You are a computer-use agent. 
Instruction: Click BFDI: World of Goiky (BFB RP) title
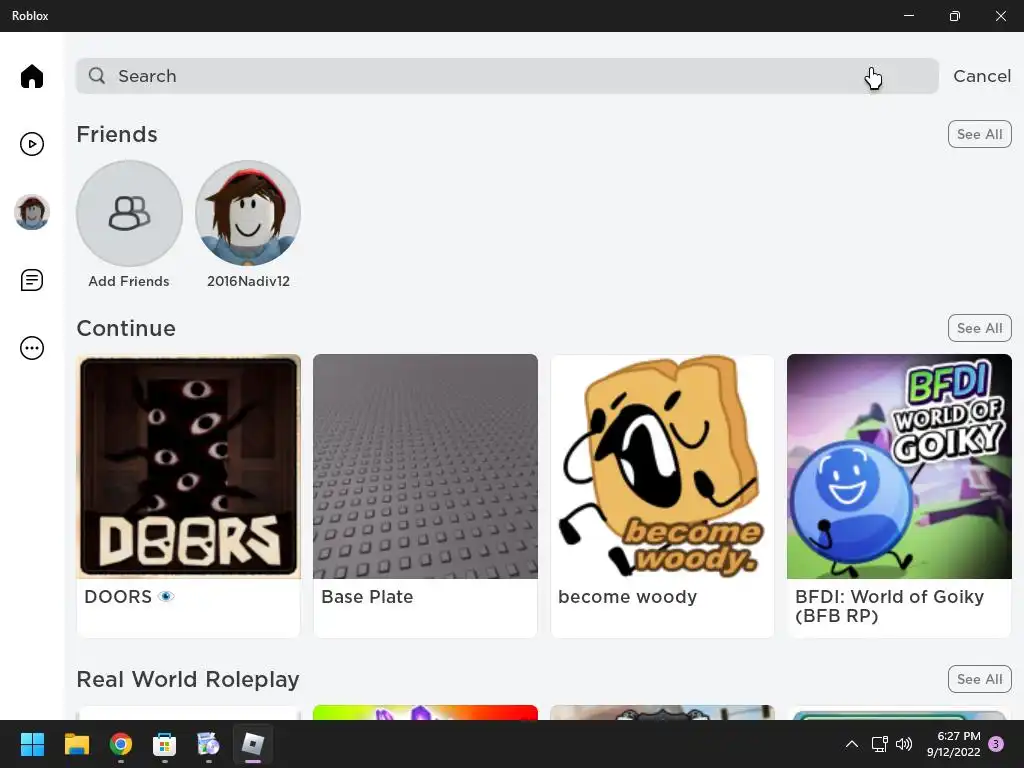tap(889, 606)
